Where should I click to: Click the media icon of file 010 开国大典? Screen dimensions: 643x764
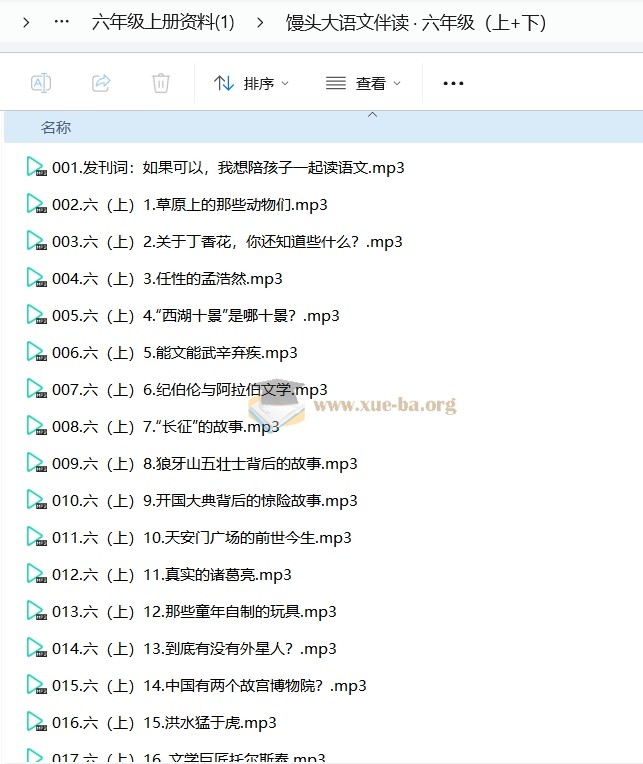pos(37,500)
